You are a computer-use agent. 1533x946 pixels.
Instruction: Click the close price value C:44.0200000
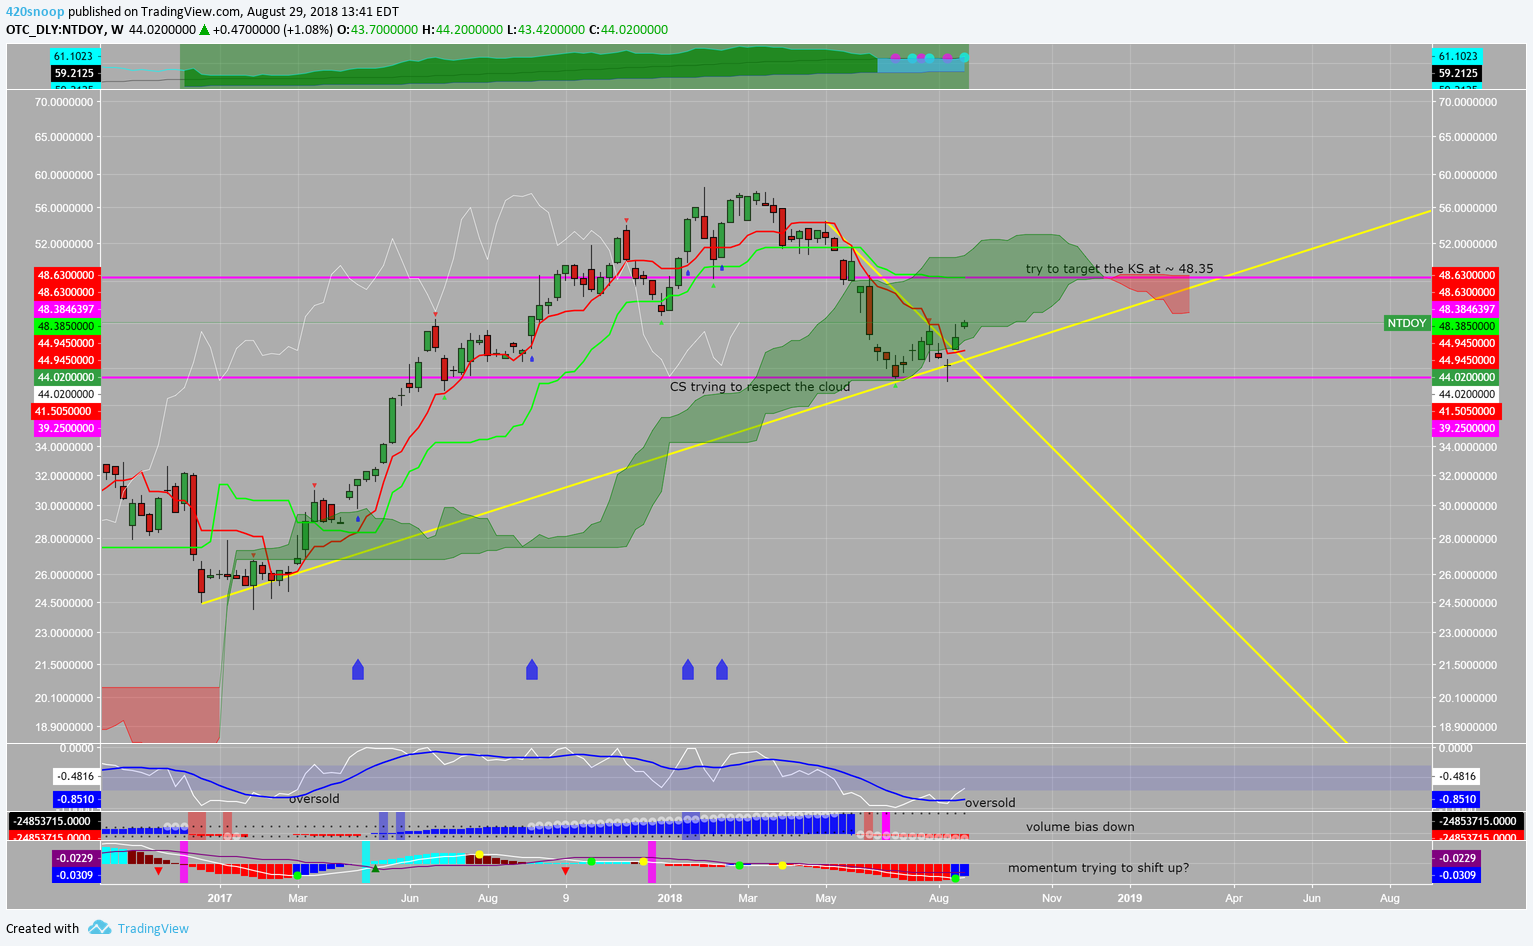coord(628,30)
